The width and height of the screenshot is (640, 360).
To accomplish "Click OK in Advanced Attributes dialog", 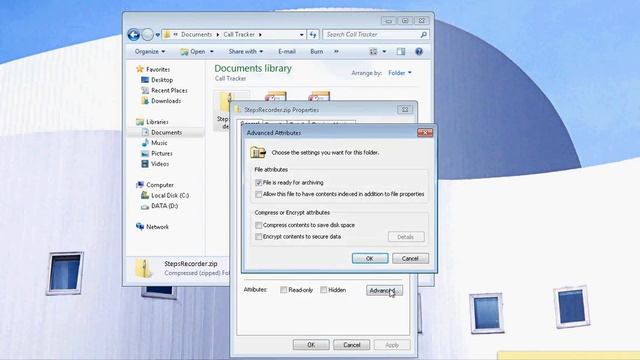I will 370,258.
